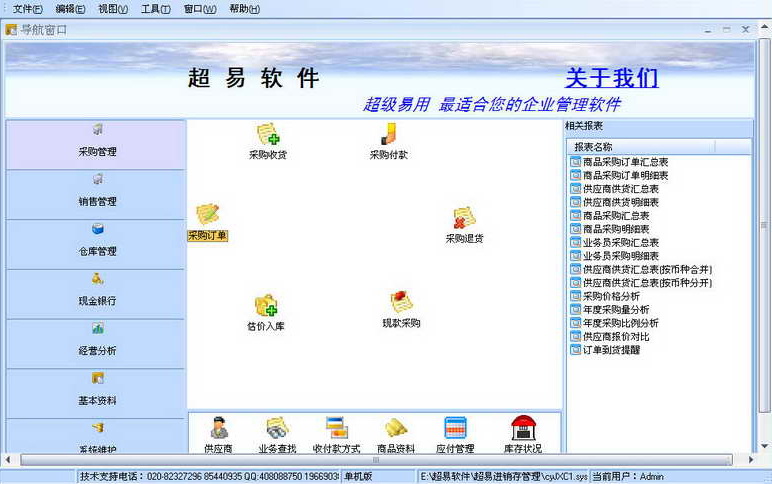Screen dimensions: 772x484
Task: Open the 窗口(W) menu
Action: (200, 9)
